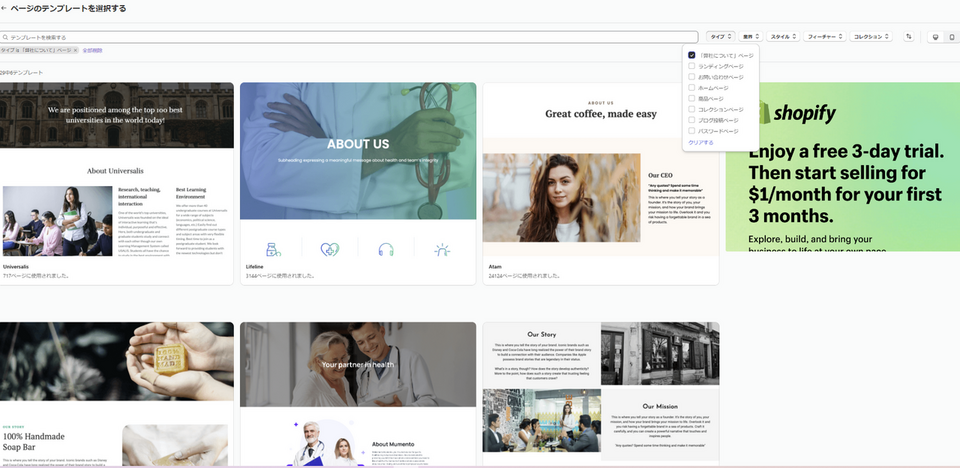Click the back arrow beside the page title

click(4, 9)
